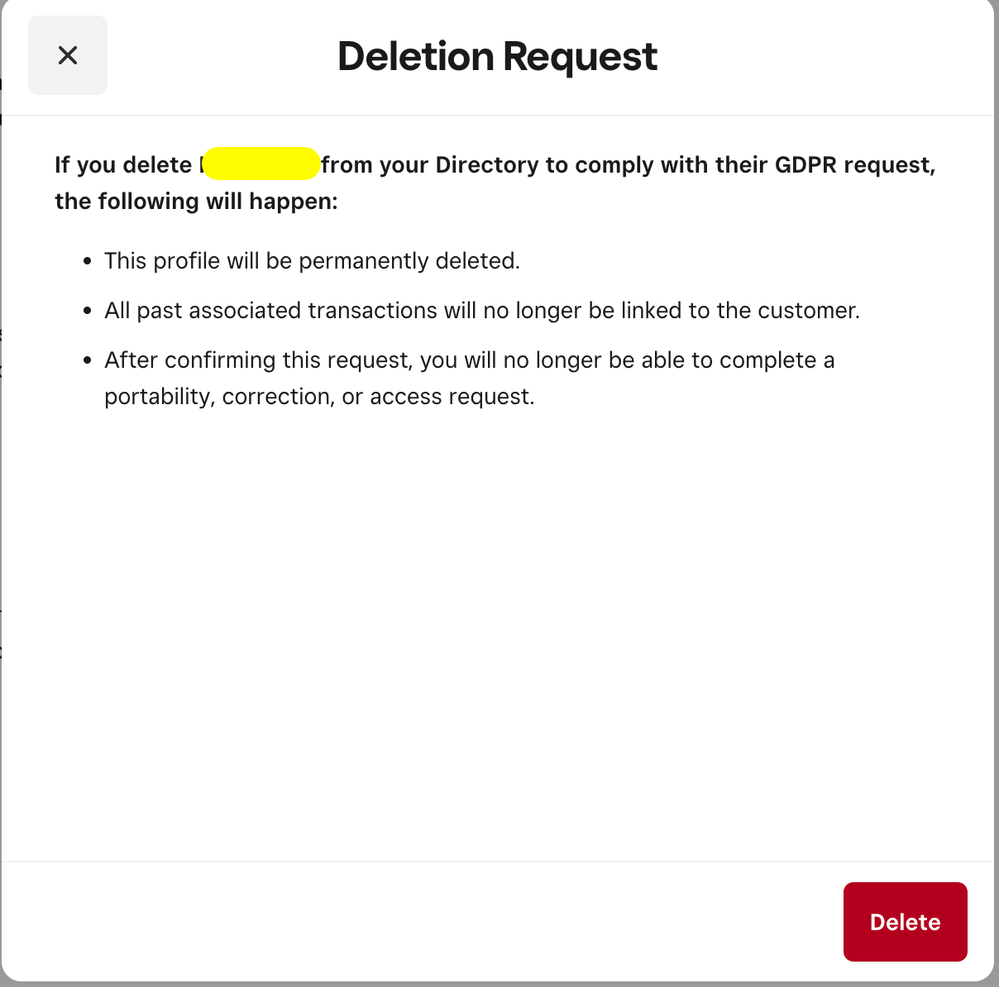
Task: Click blank header area right of title
Action: (x=820, y=57)
